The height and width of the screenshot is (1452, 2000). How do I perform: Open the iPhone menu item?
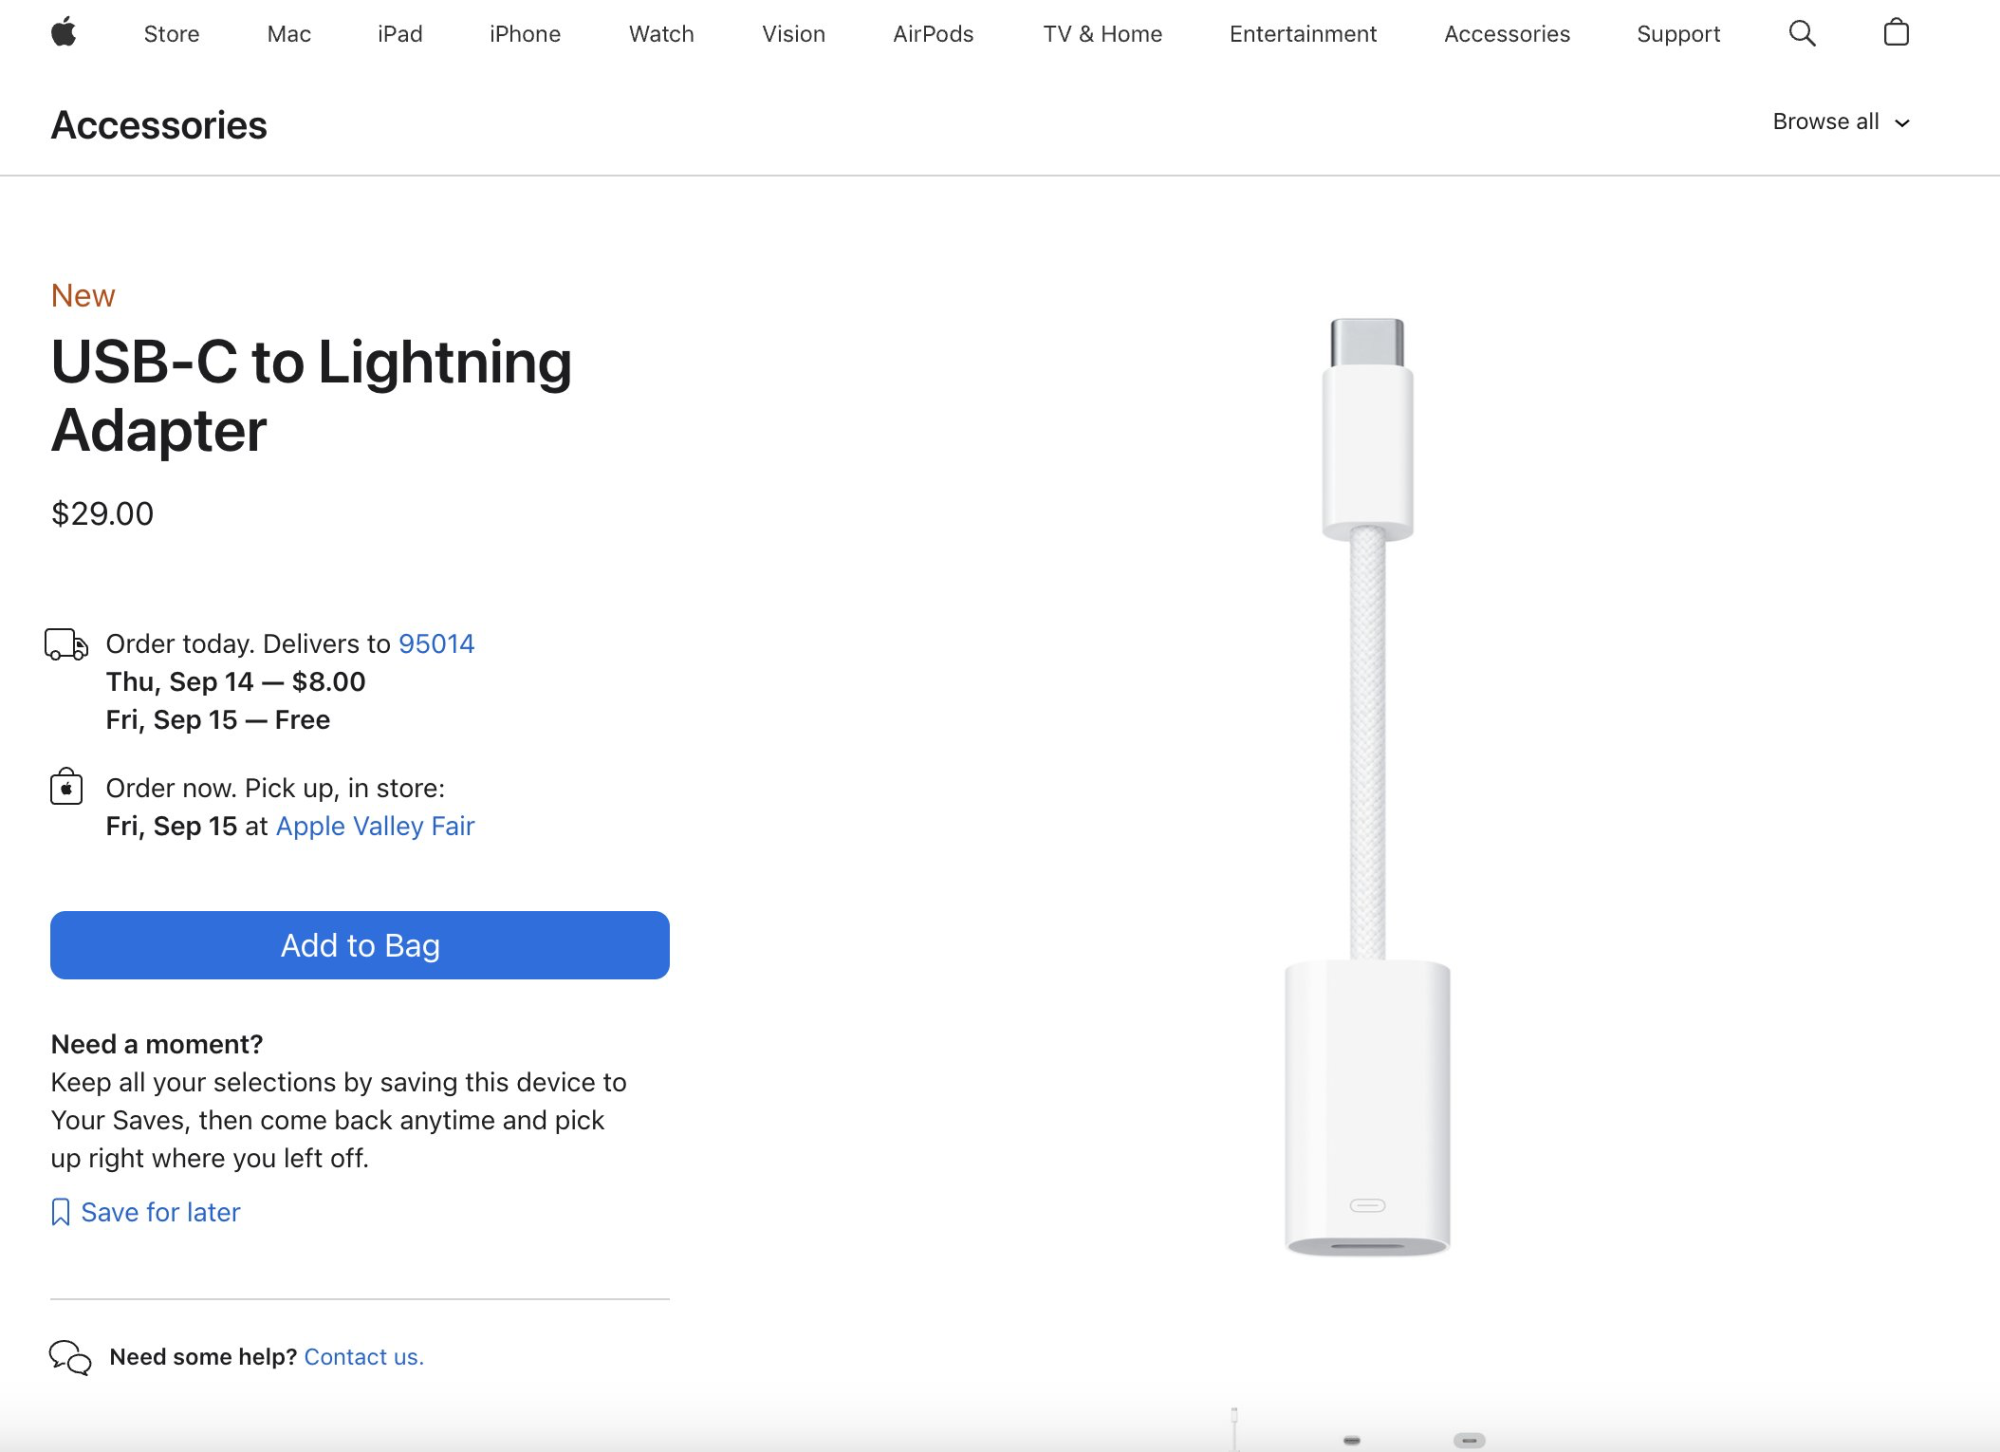point(525,34)
